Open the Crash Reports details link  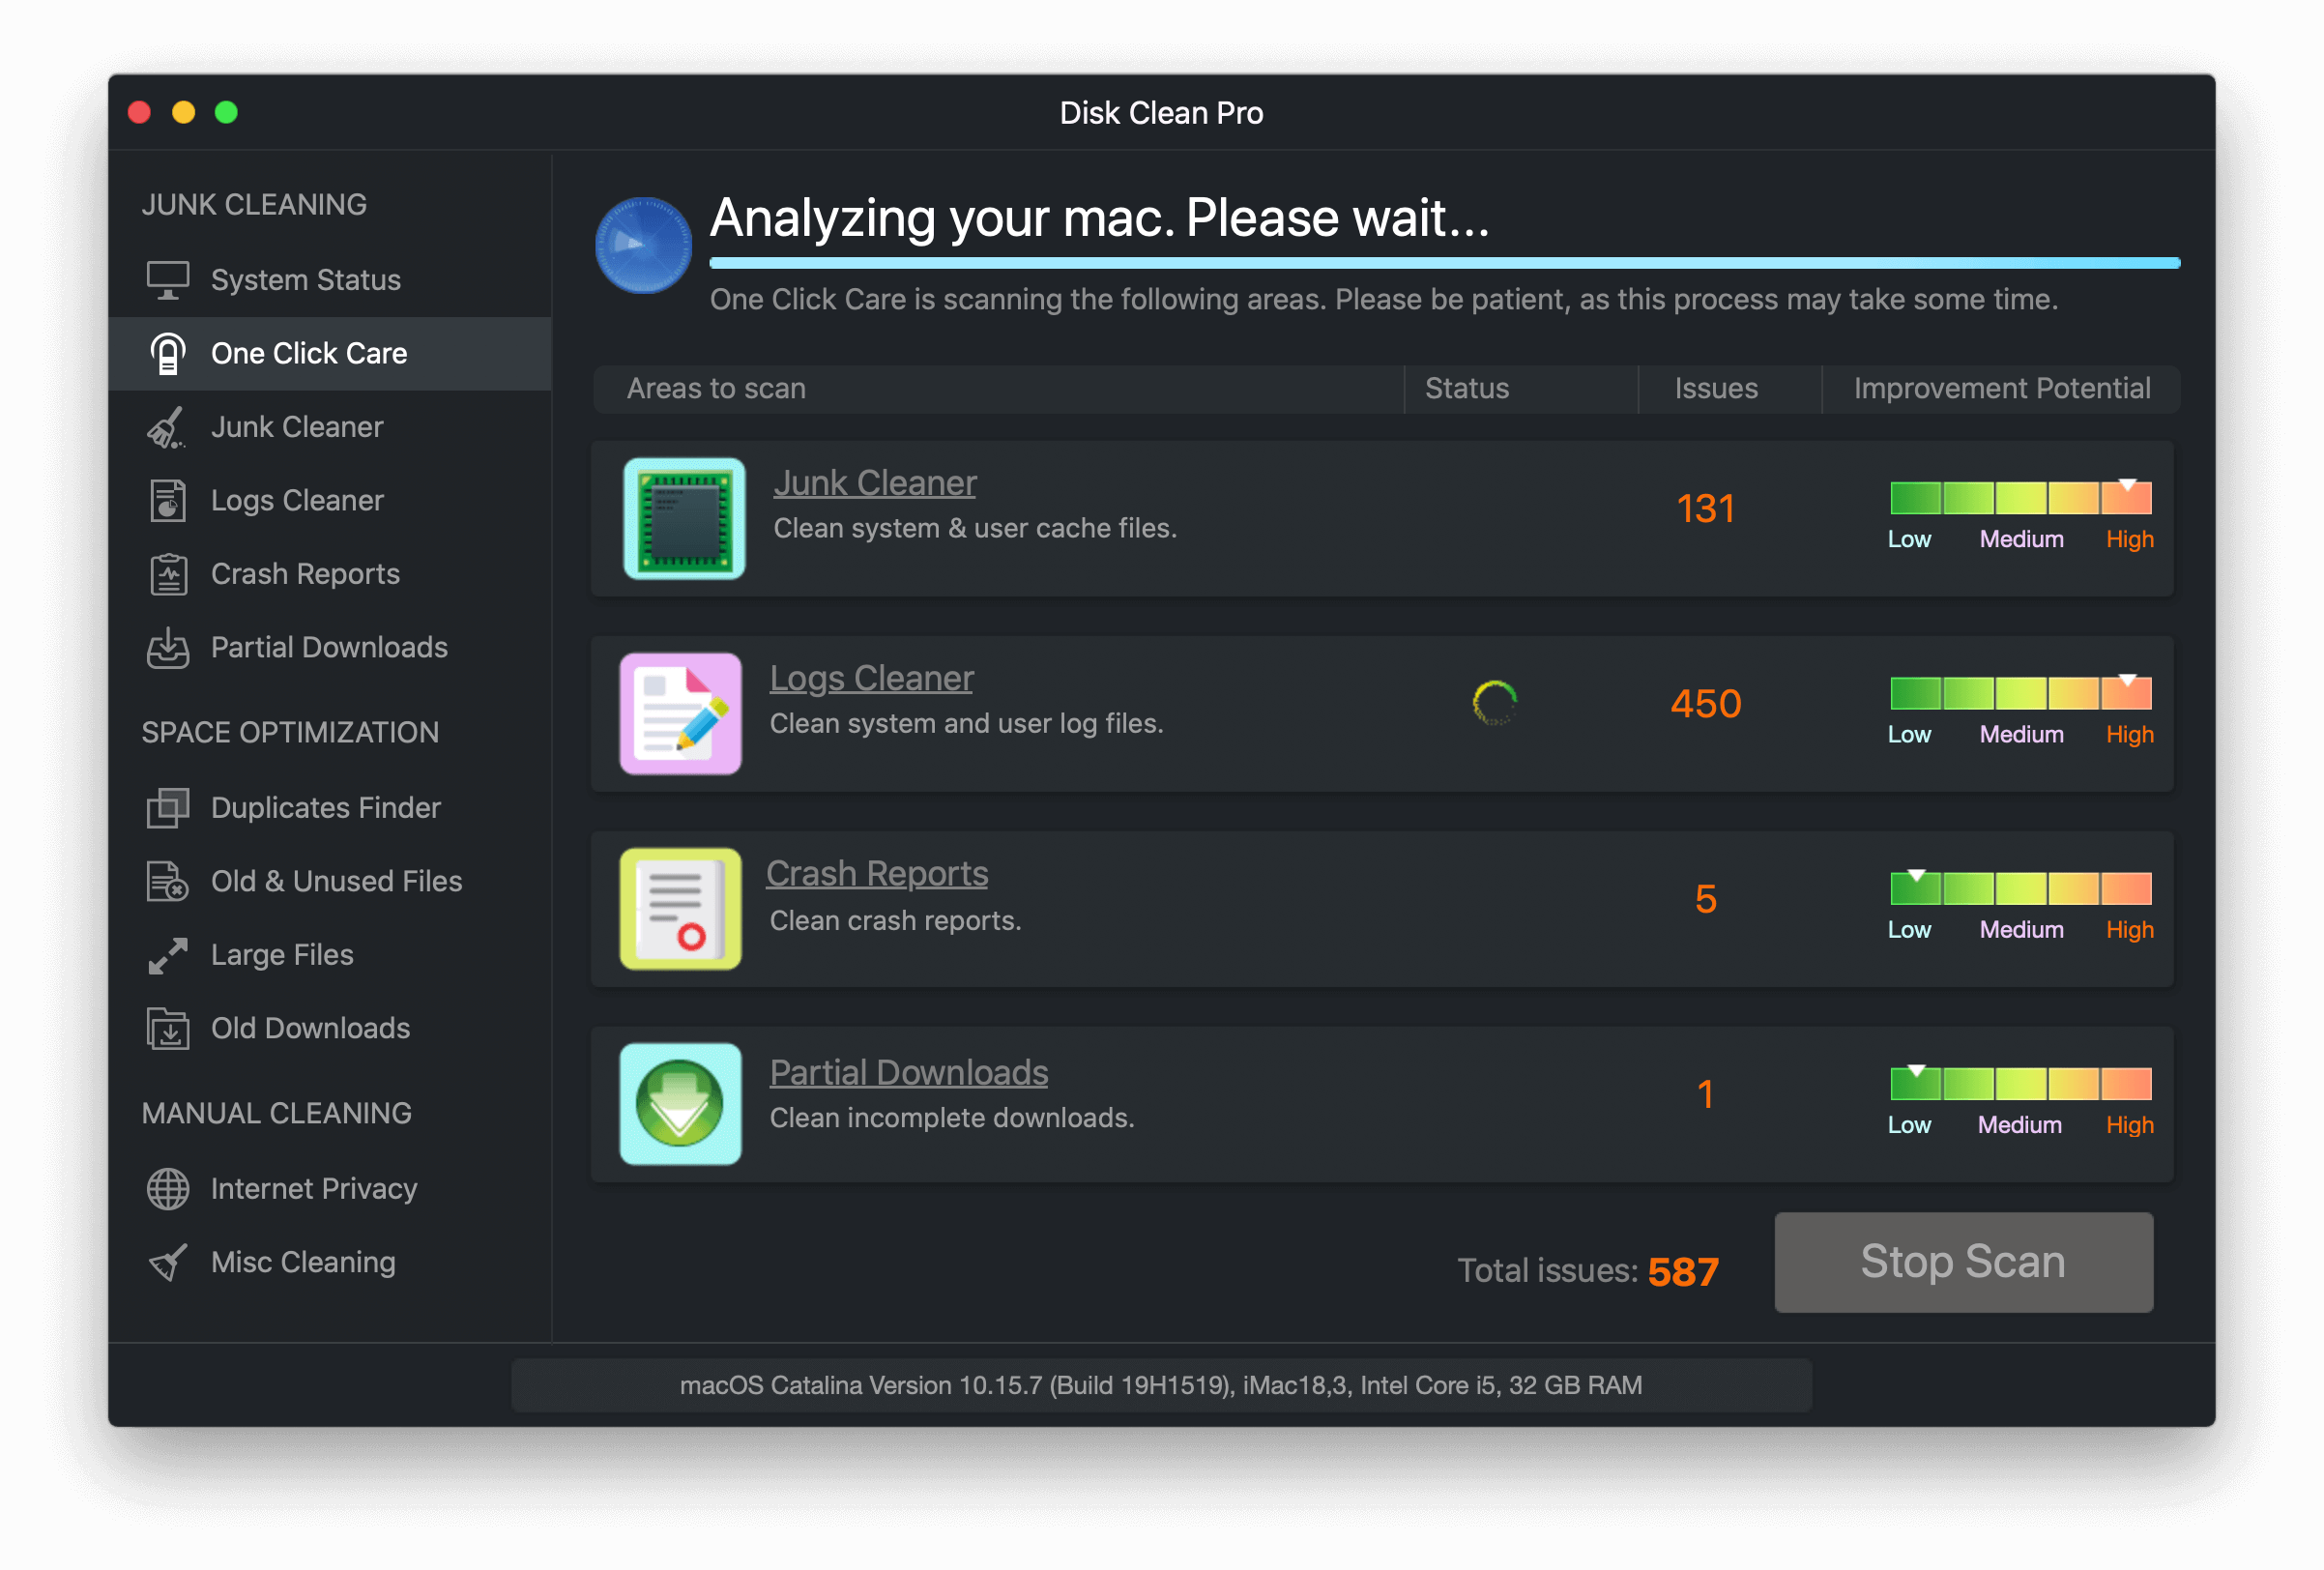tap(877, 873)
